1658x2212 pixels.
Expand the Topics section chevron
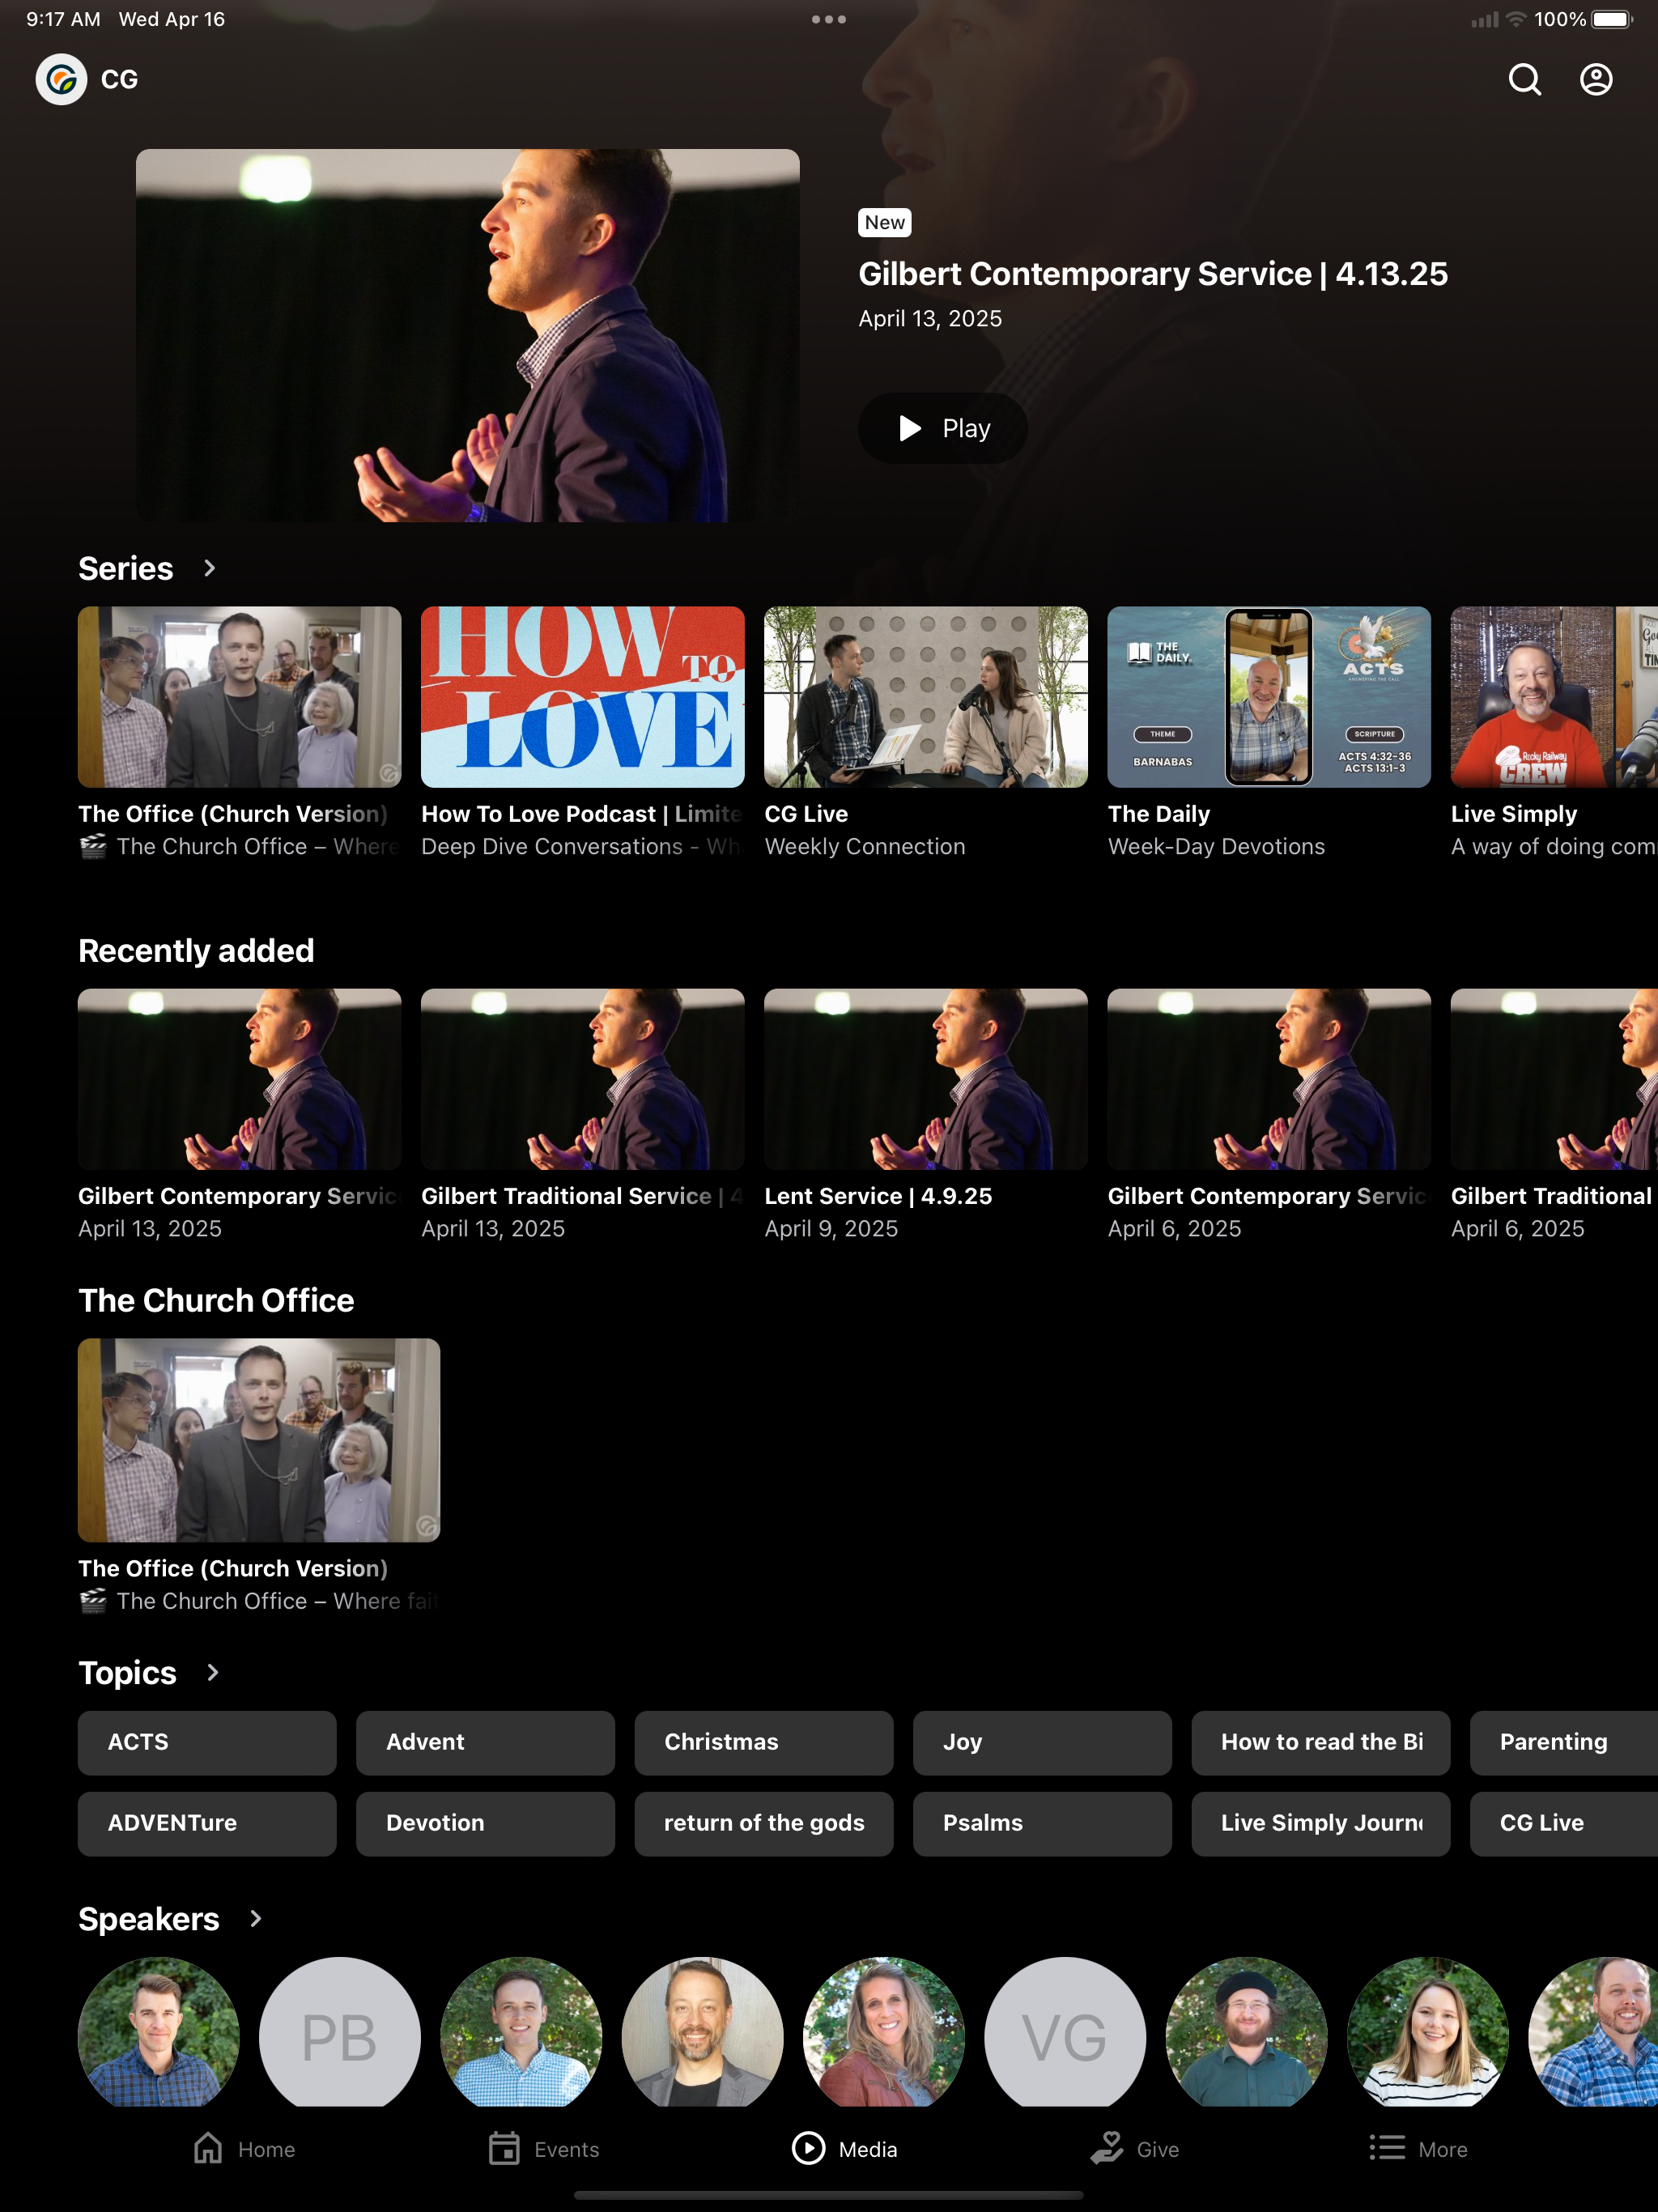pyautogui.click(x=212, y=1672)
